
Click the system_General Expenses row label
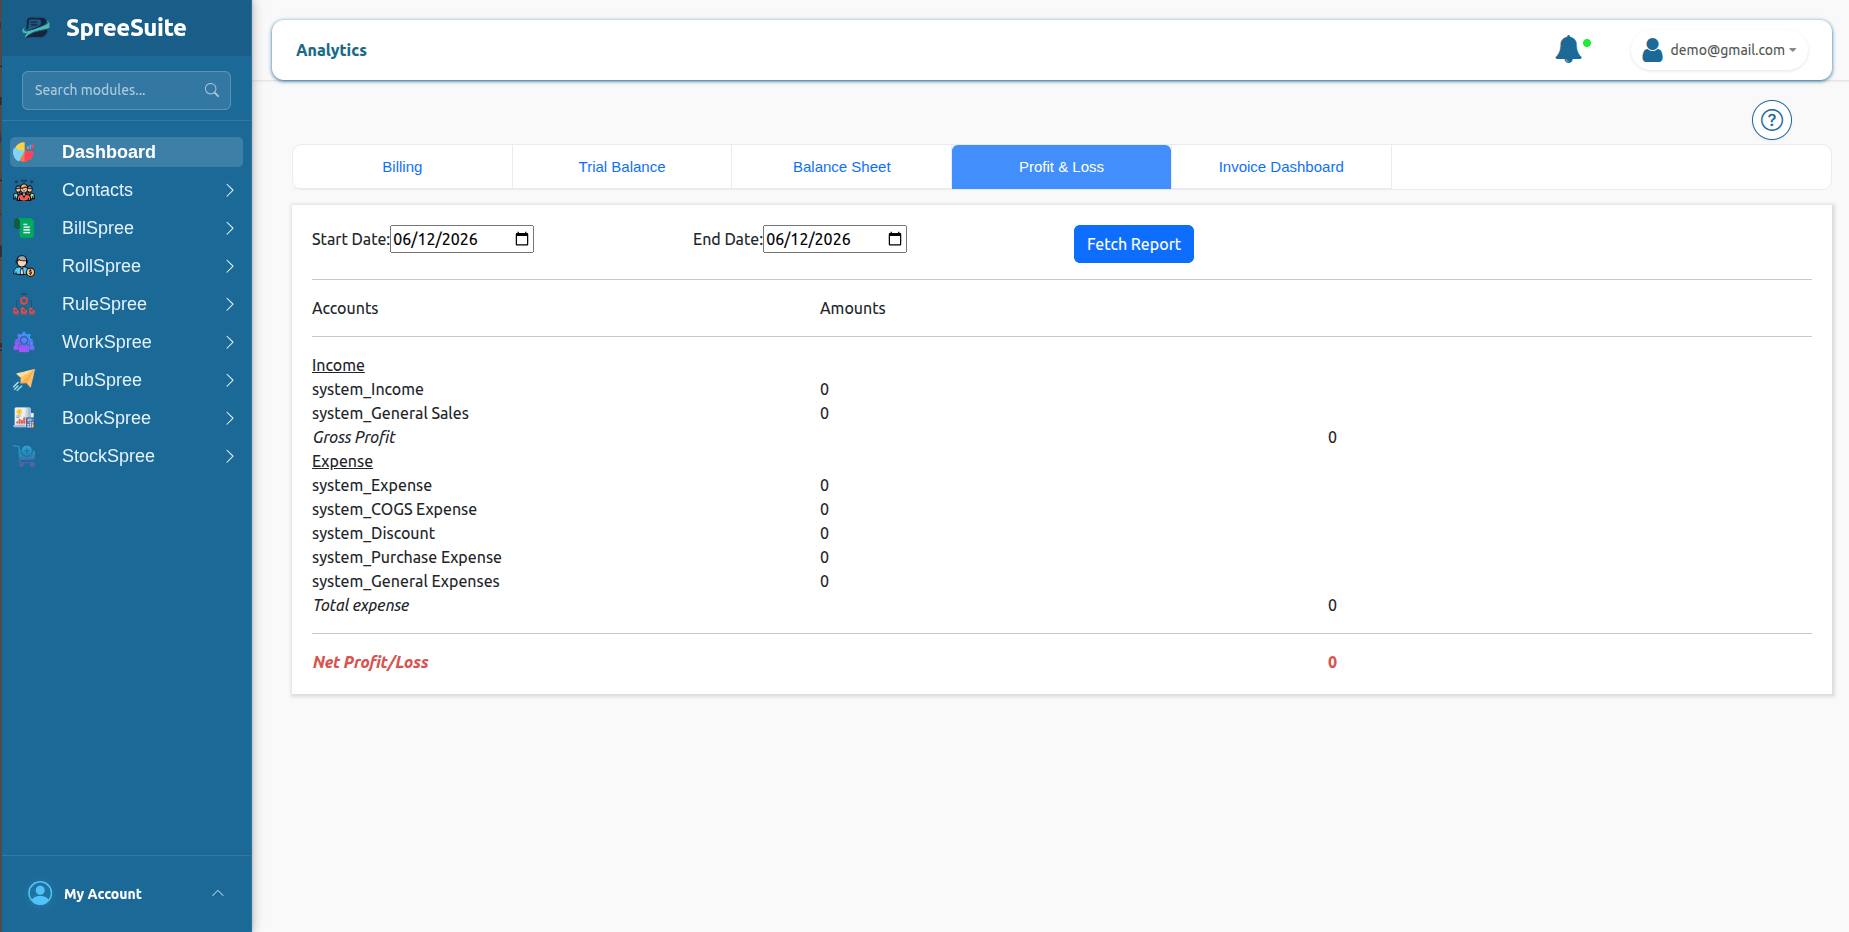406,581
